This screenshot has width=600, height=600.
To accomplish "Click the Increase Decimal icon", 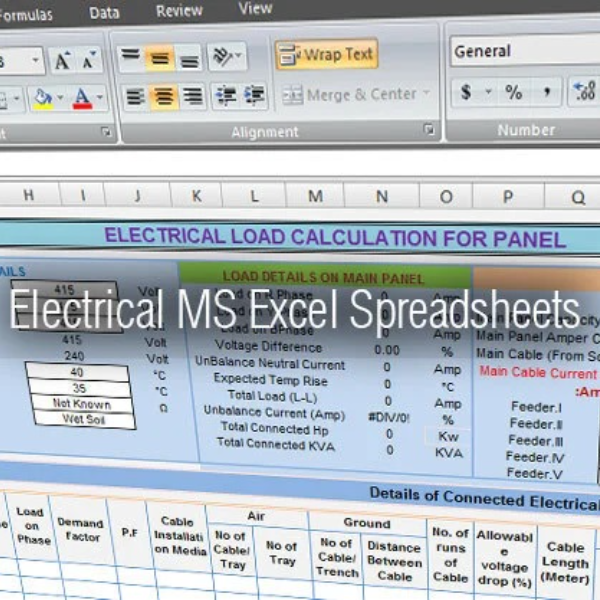I will [584, 92].
